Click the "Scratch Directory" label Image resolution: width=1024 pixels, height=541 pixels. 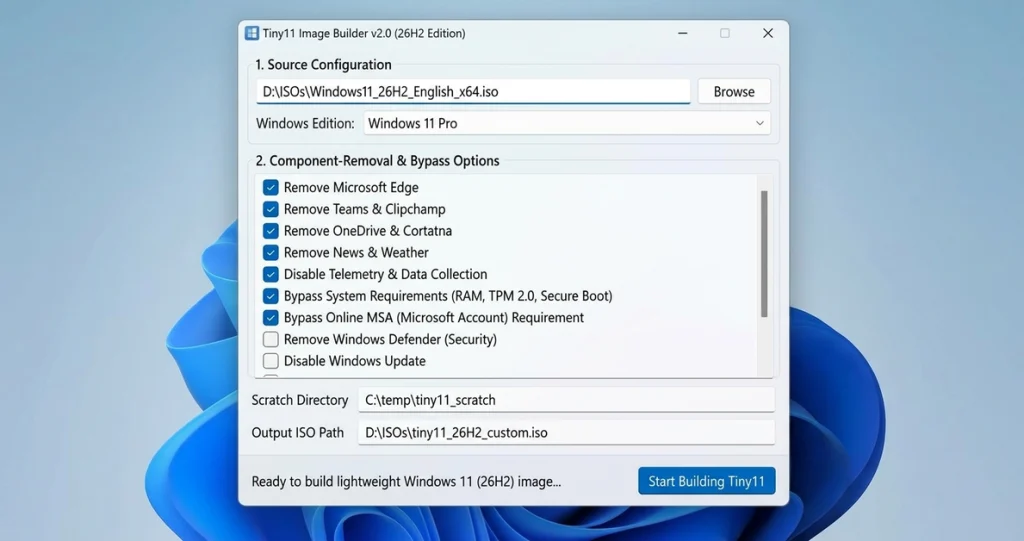[x=300, y=400]
